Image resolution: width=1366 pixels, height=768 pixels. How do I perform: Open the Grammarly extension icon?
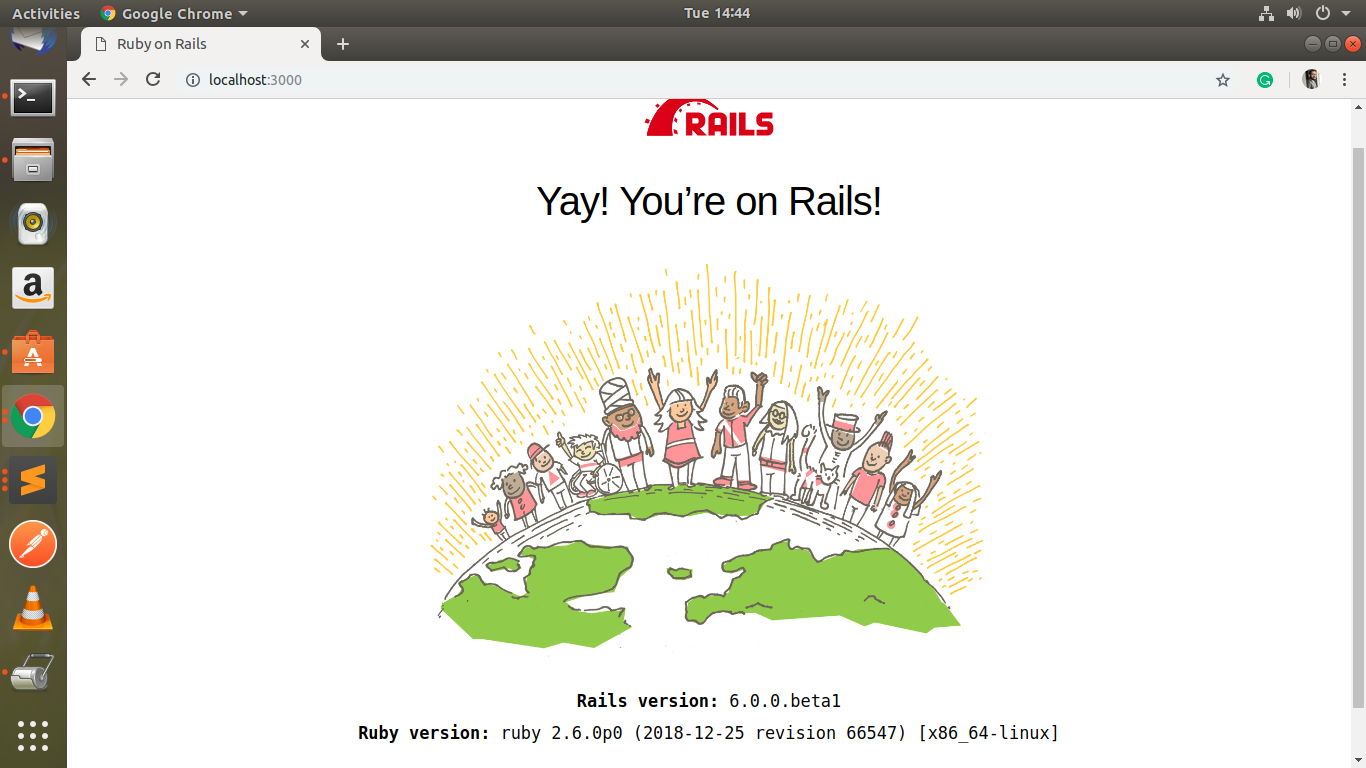click(x=1265, y=80)
